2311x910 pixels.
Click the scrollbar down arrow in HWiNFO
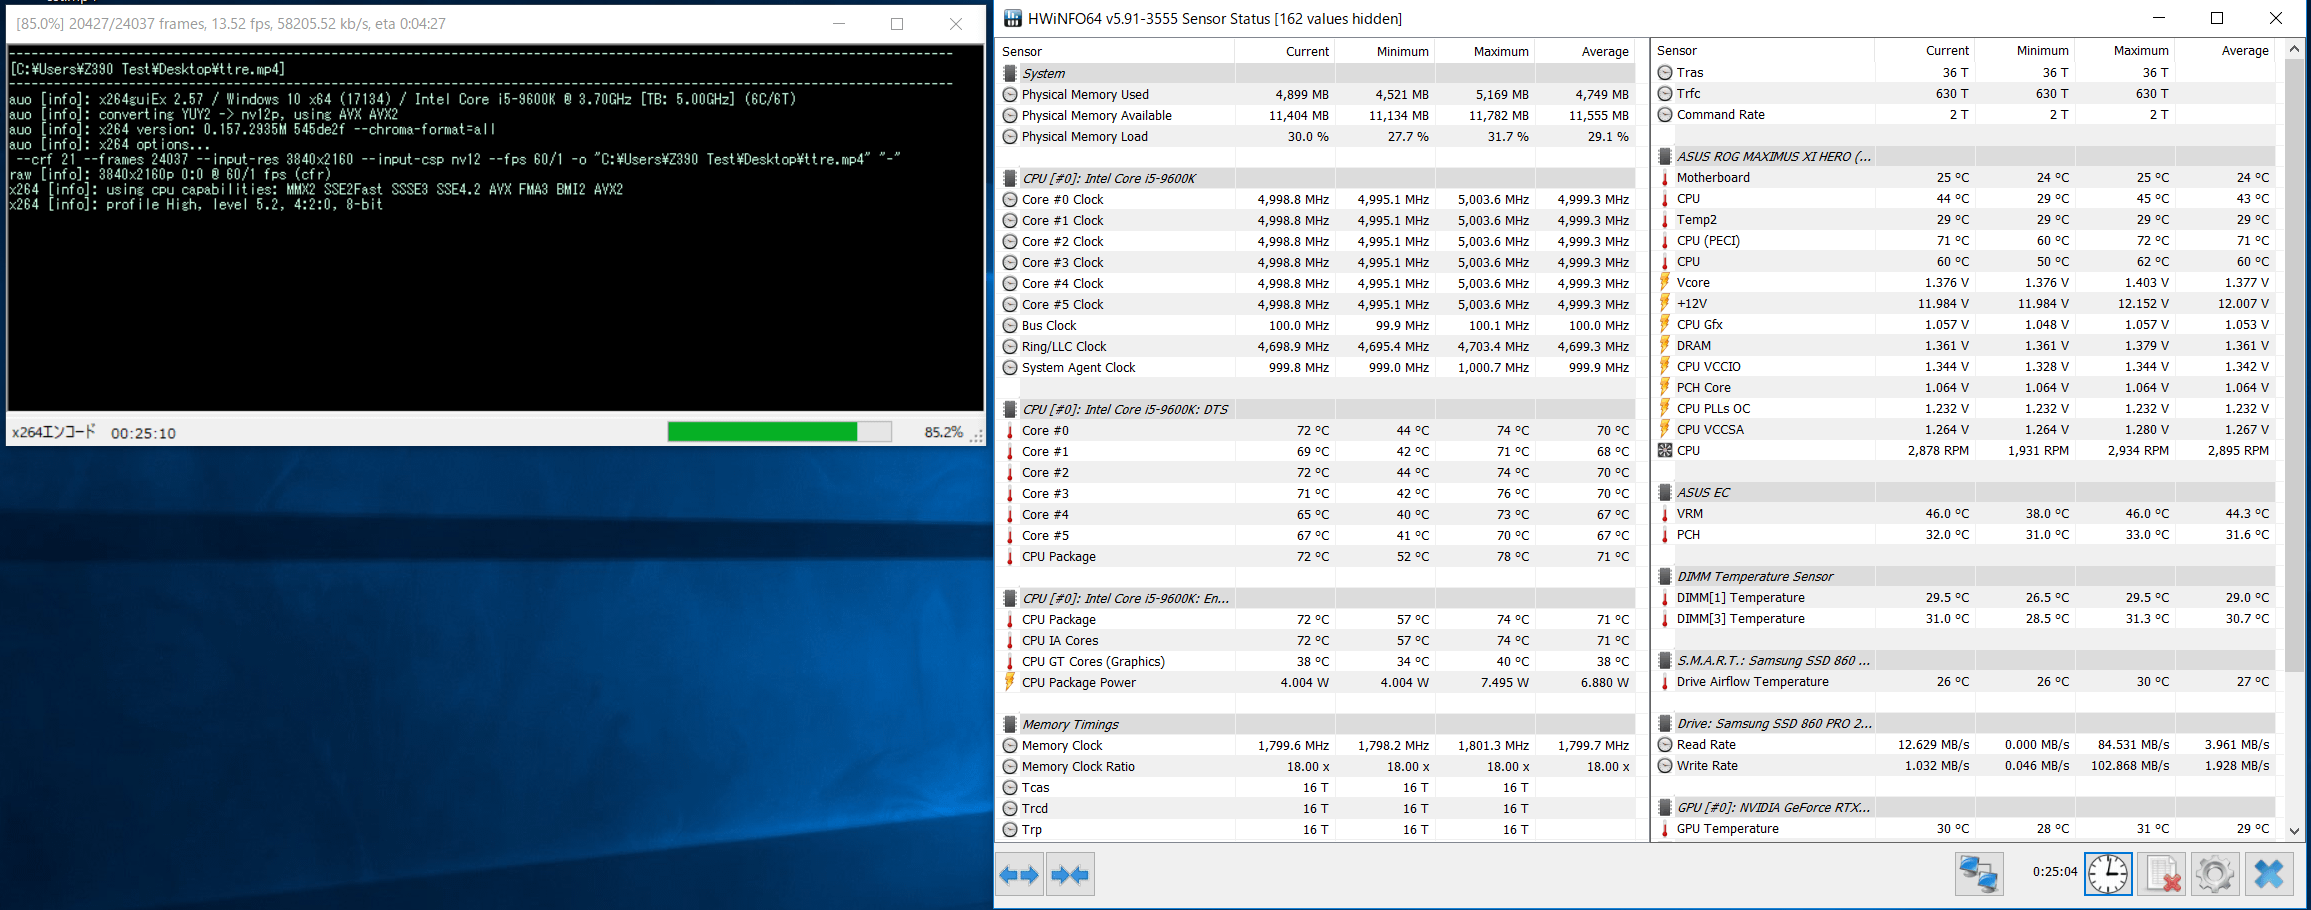[2295, 831]
